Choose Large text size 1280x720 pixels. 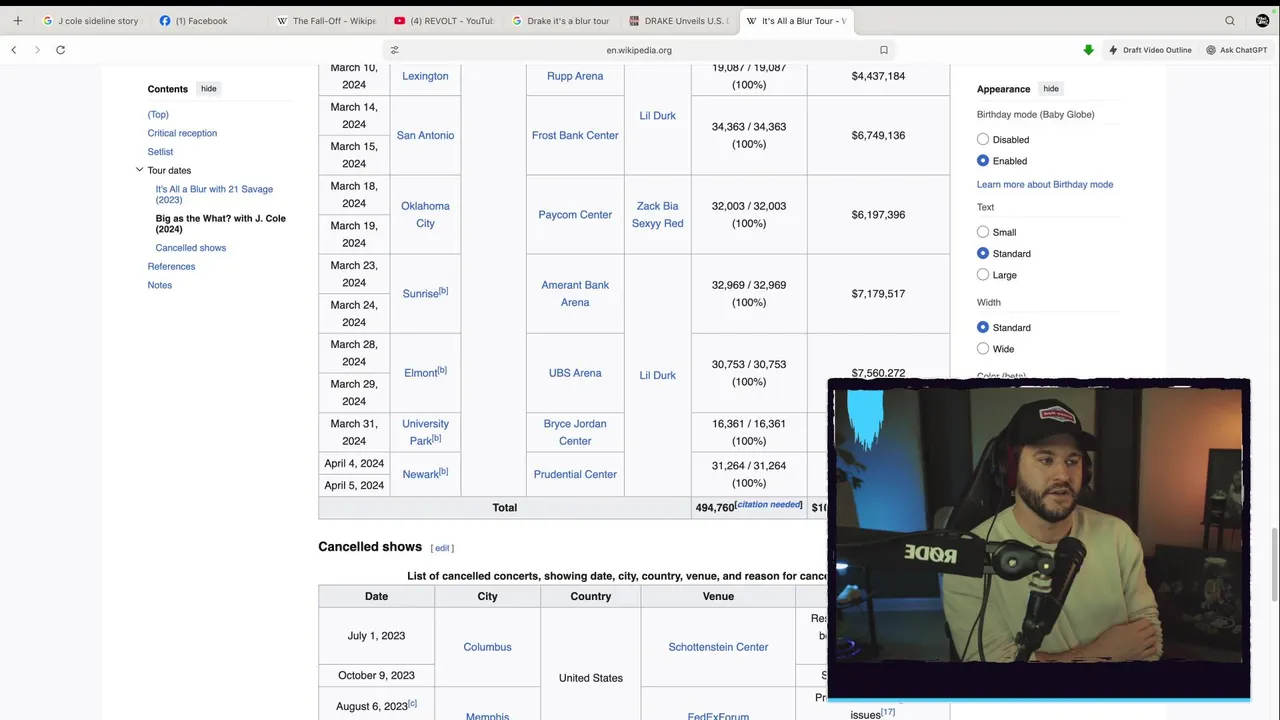[983, 275]
